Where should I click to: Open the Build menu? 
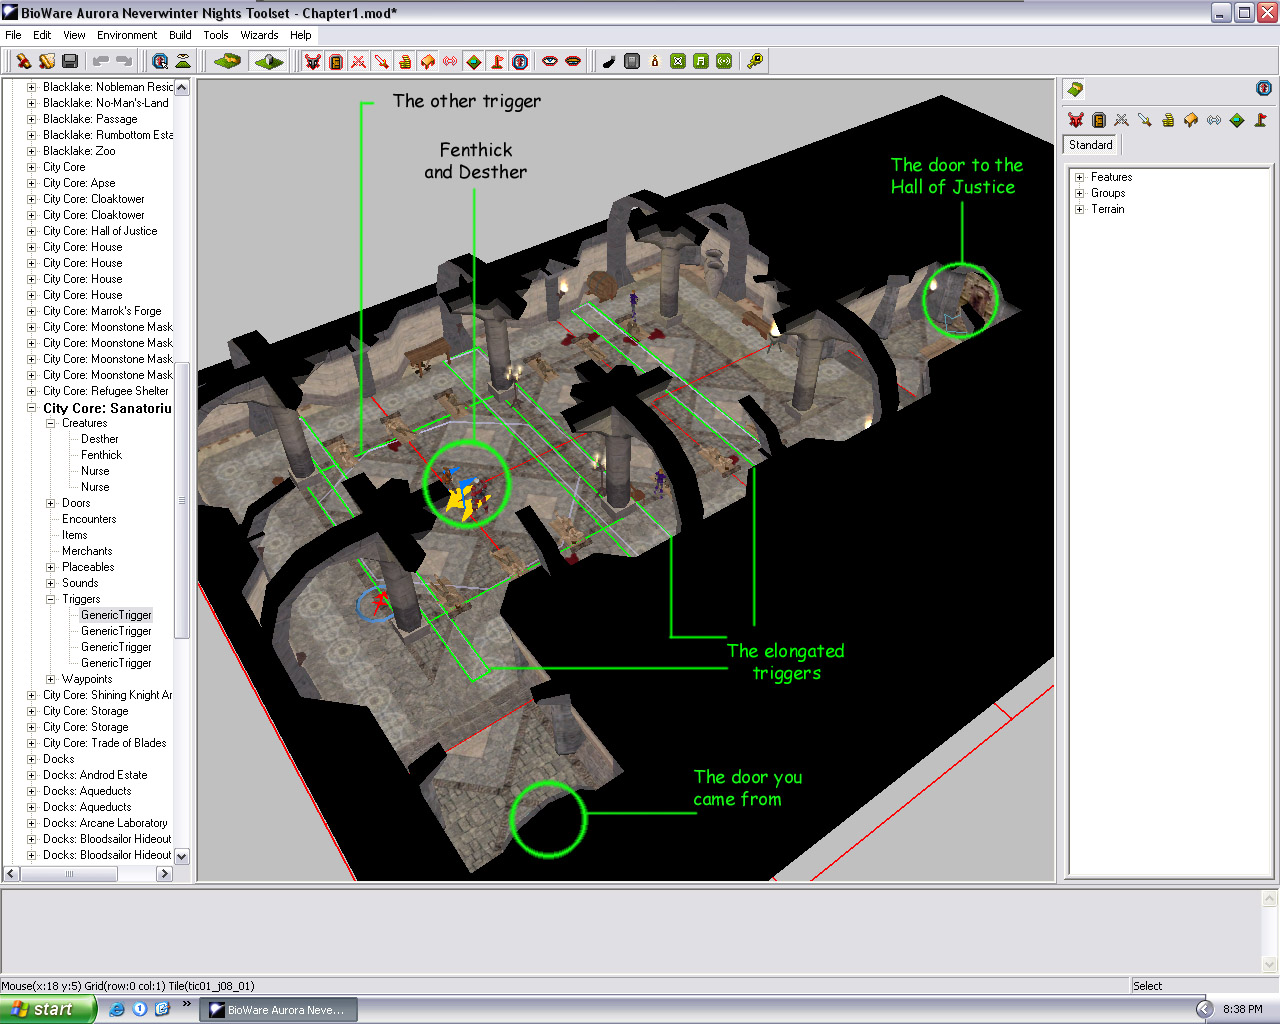180,35
